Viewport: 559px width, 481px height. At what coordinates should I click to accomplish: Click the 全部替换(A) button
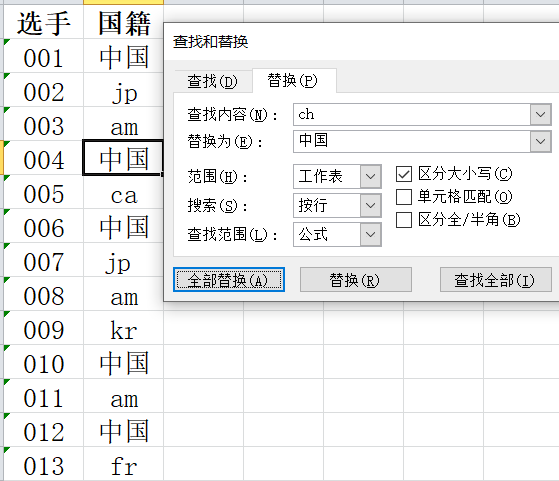(x=229, y=280)
